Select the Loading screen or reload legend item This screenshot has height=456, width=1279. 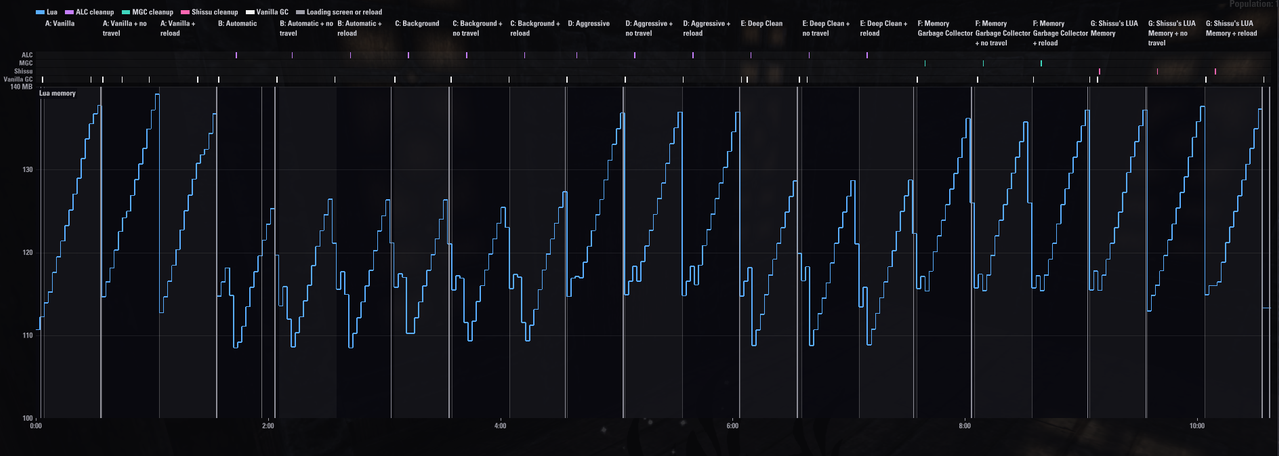[x=338, y=12]
